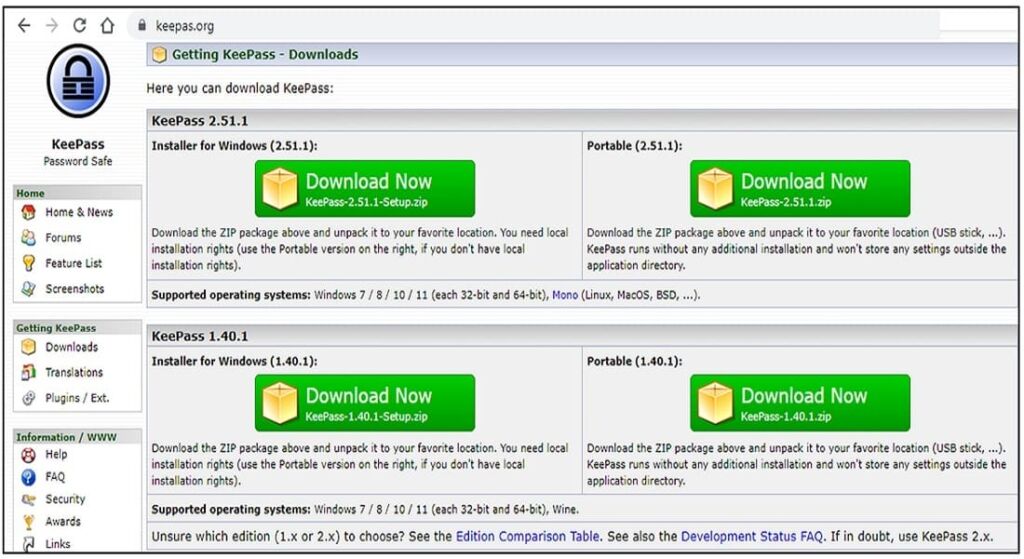Viewport: 1024px width, 559px height.
Task: Download portable KeePass-2.51.1.zip
Action: click(x=800, y=189)
